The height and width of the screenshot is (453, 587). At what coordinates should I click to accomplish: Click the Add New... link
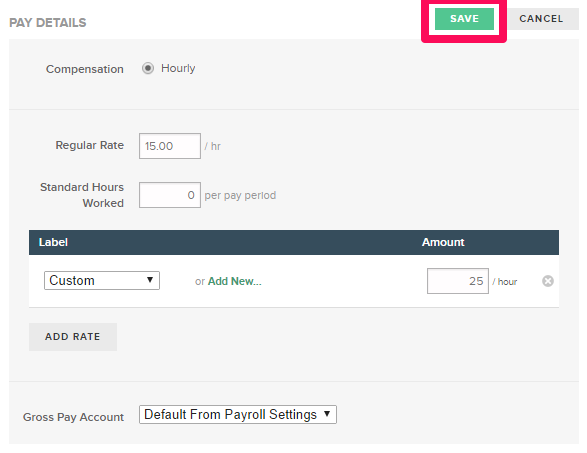235,281
